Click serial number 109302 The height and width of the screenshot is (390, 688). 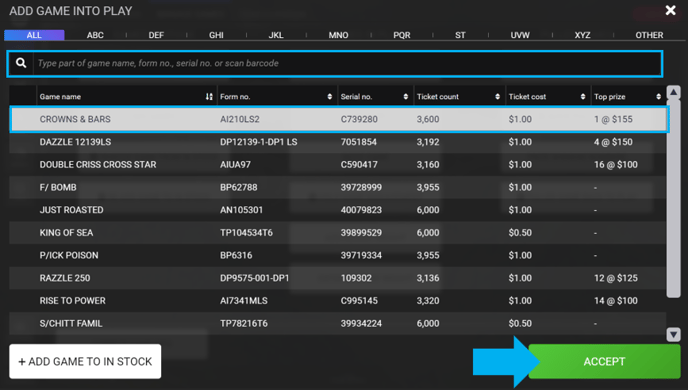point(356,278)
